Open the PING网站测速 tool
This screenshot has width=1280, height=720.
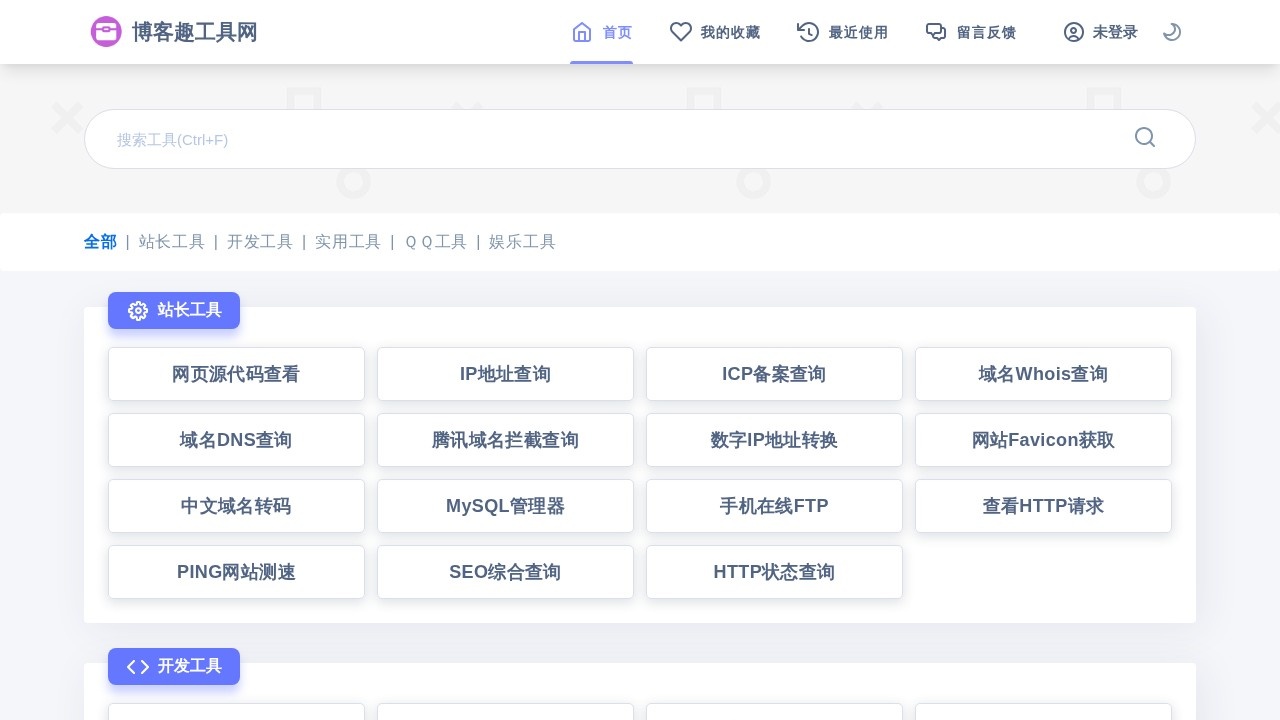[x=236, y=571]
